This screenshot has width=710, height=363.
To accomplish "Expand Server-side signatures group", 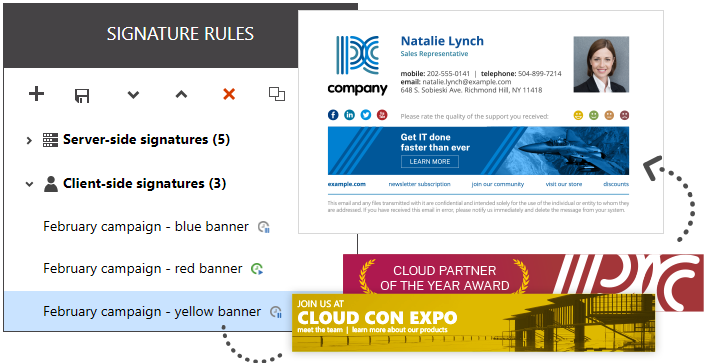I will pos(29,140).
